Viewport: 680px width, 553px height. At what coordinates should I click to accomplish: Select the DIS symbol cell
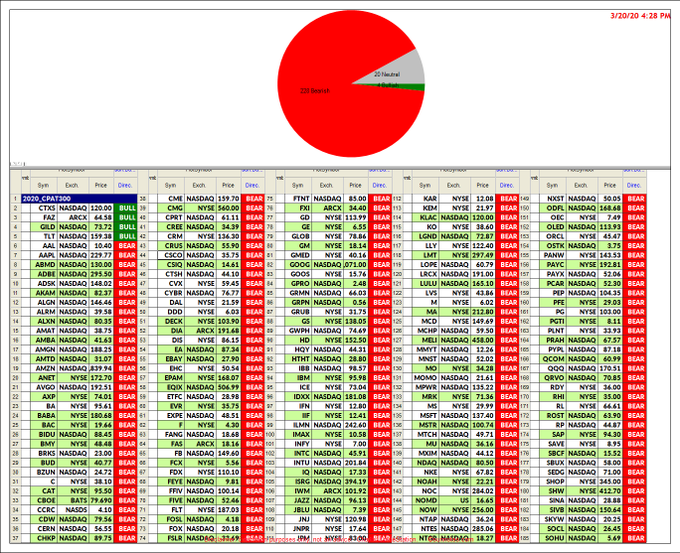(171, 340)
